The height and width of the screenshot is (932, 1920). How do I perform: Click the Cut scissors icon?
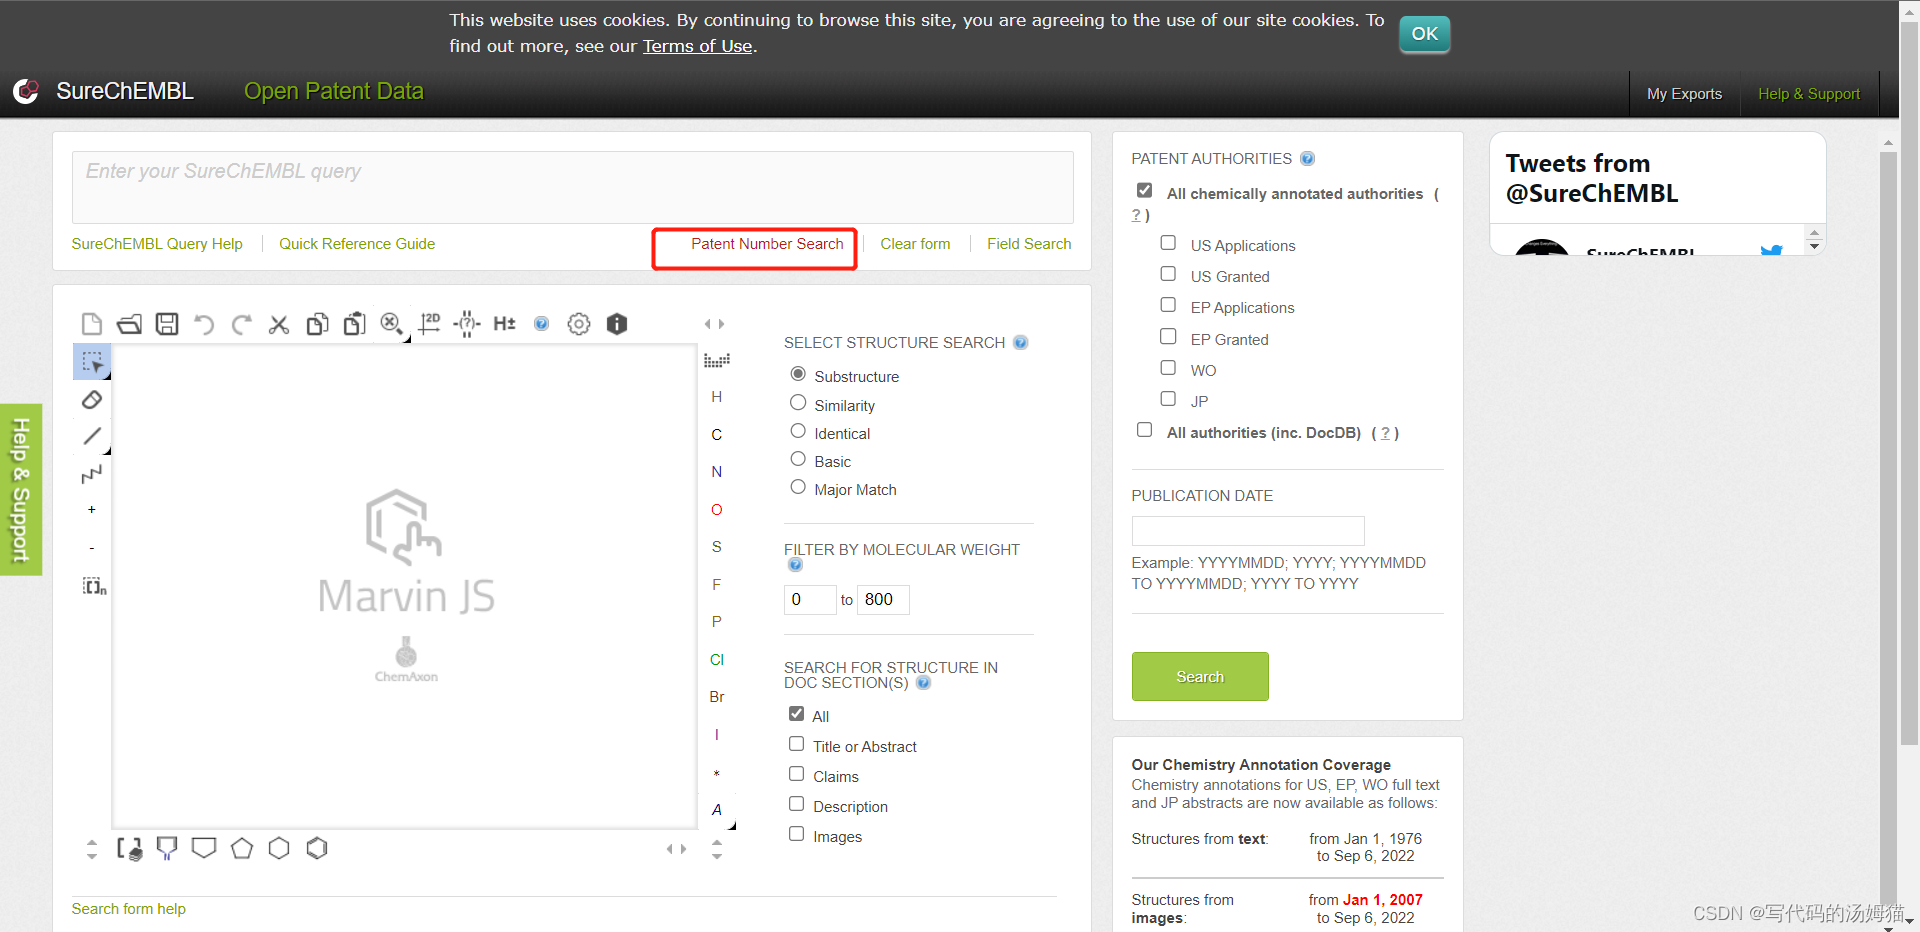(279, 324)
